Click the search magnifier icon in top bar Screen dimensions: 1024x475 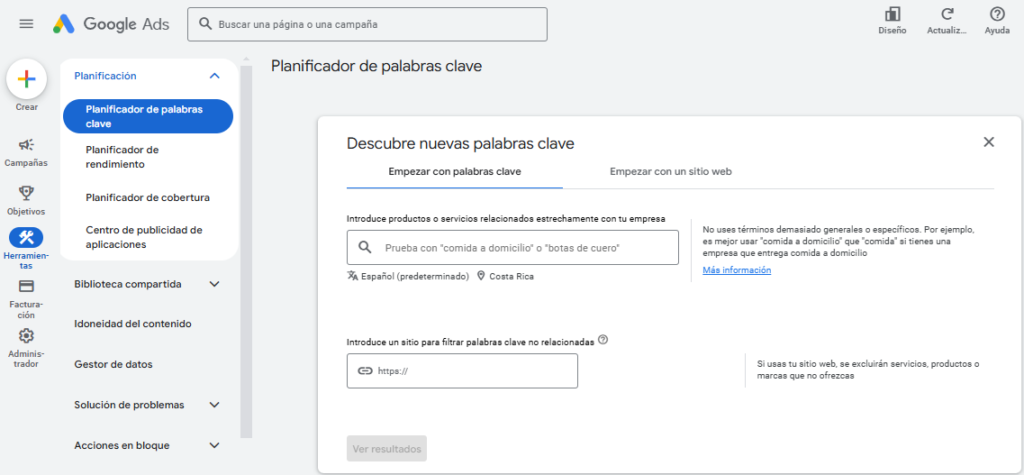205,24
